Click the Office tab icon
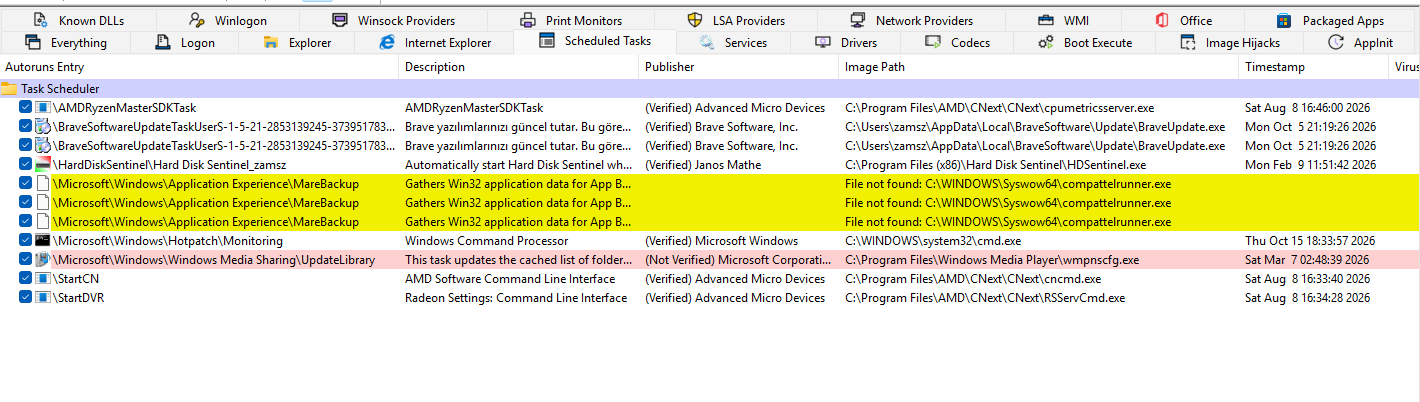This screenshot has height=402, width=1420. pyautogui.click(x=1162, y=20)
